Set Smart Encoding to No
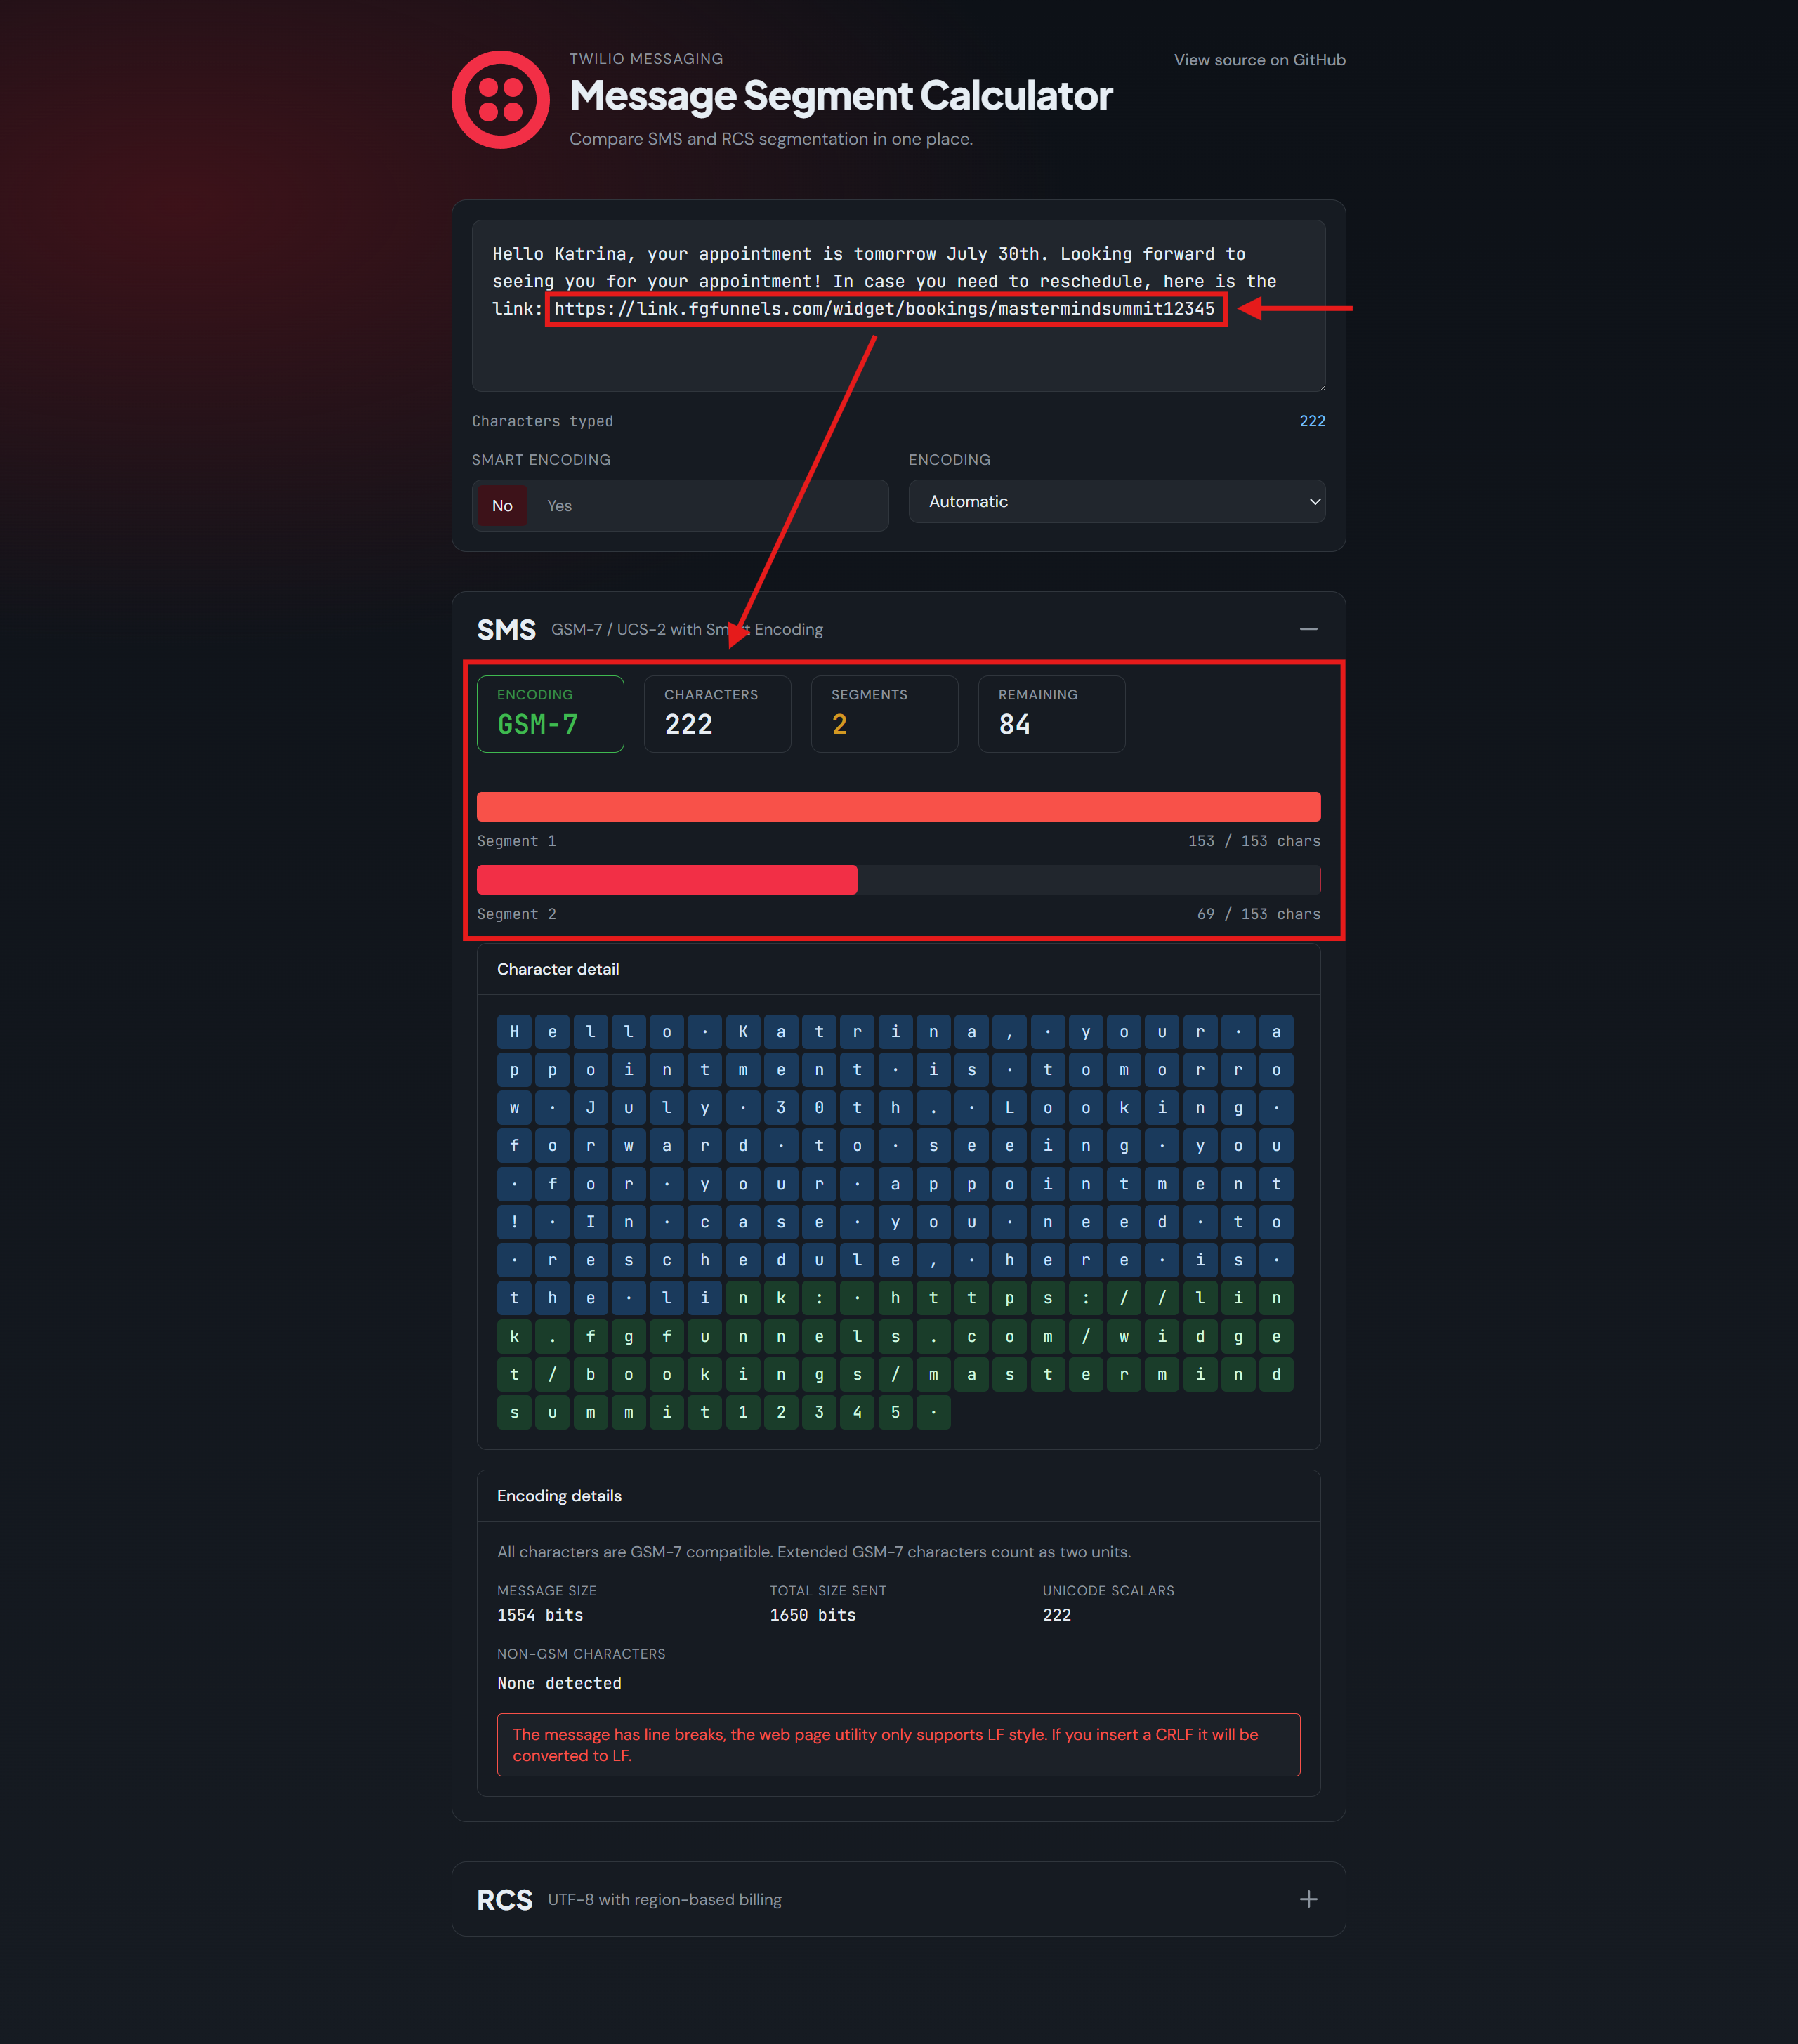 pyautogui.click(x=502, y=506)
